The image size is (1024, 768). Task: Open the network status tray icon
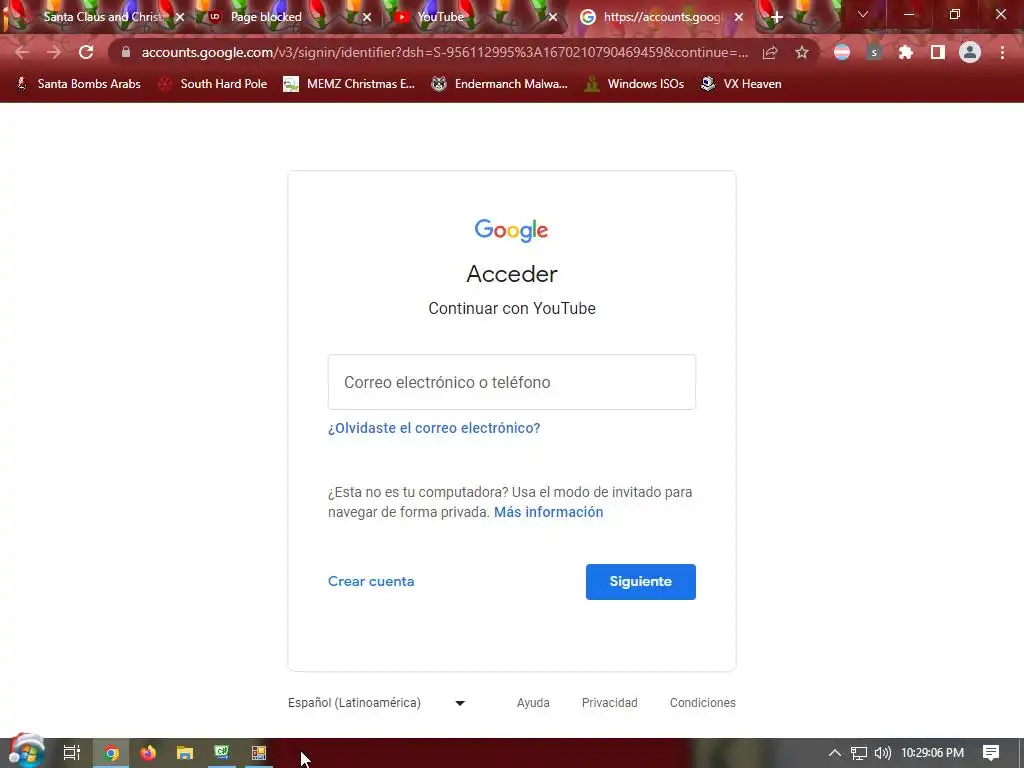click(859, 753)
